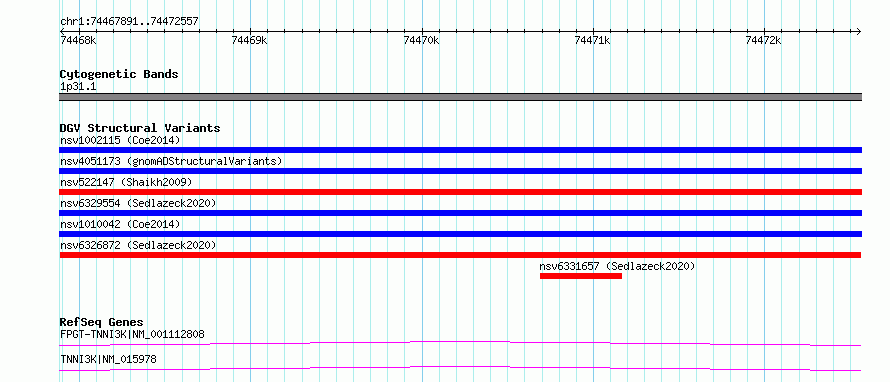Click the 74468k ruler position
Viewport: 890px width, 382px height.
78,40
